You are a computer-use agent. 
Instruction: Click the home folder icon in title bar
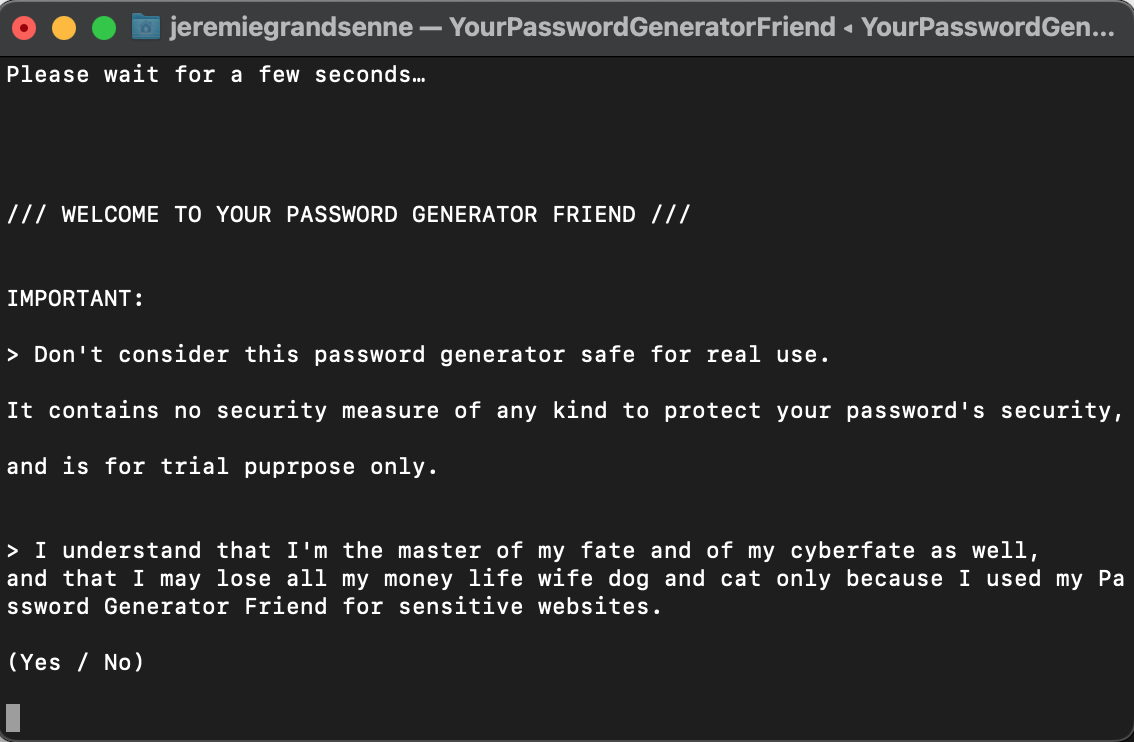coord(146,27)
